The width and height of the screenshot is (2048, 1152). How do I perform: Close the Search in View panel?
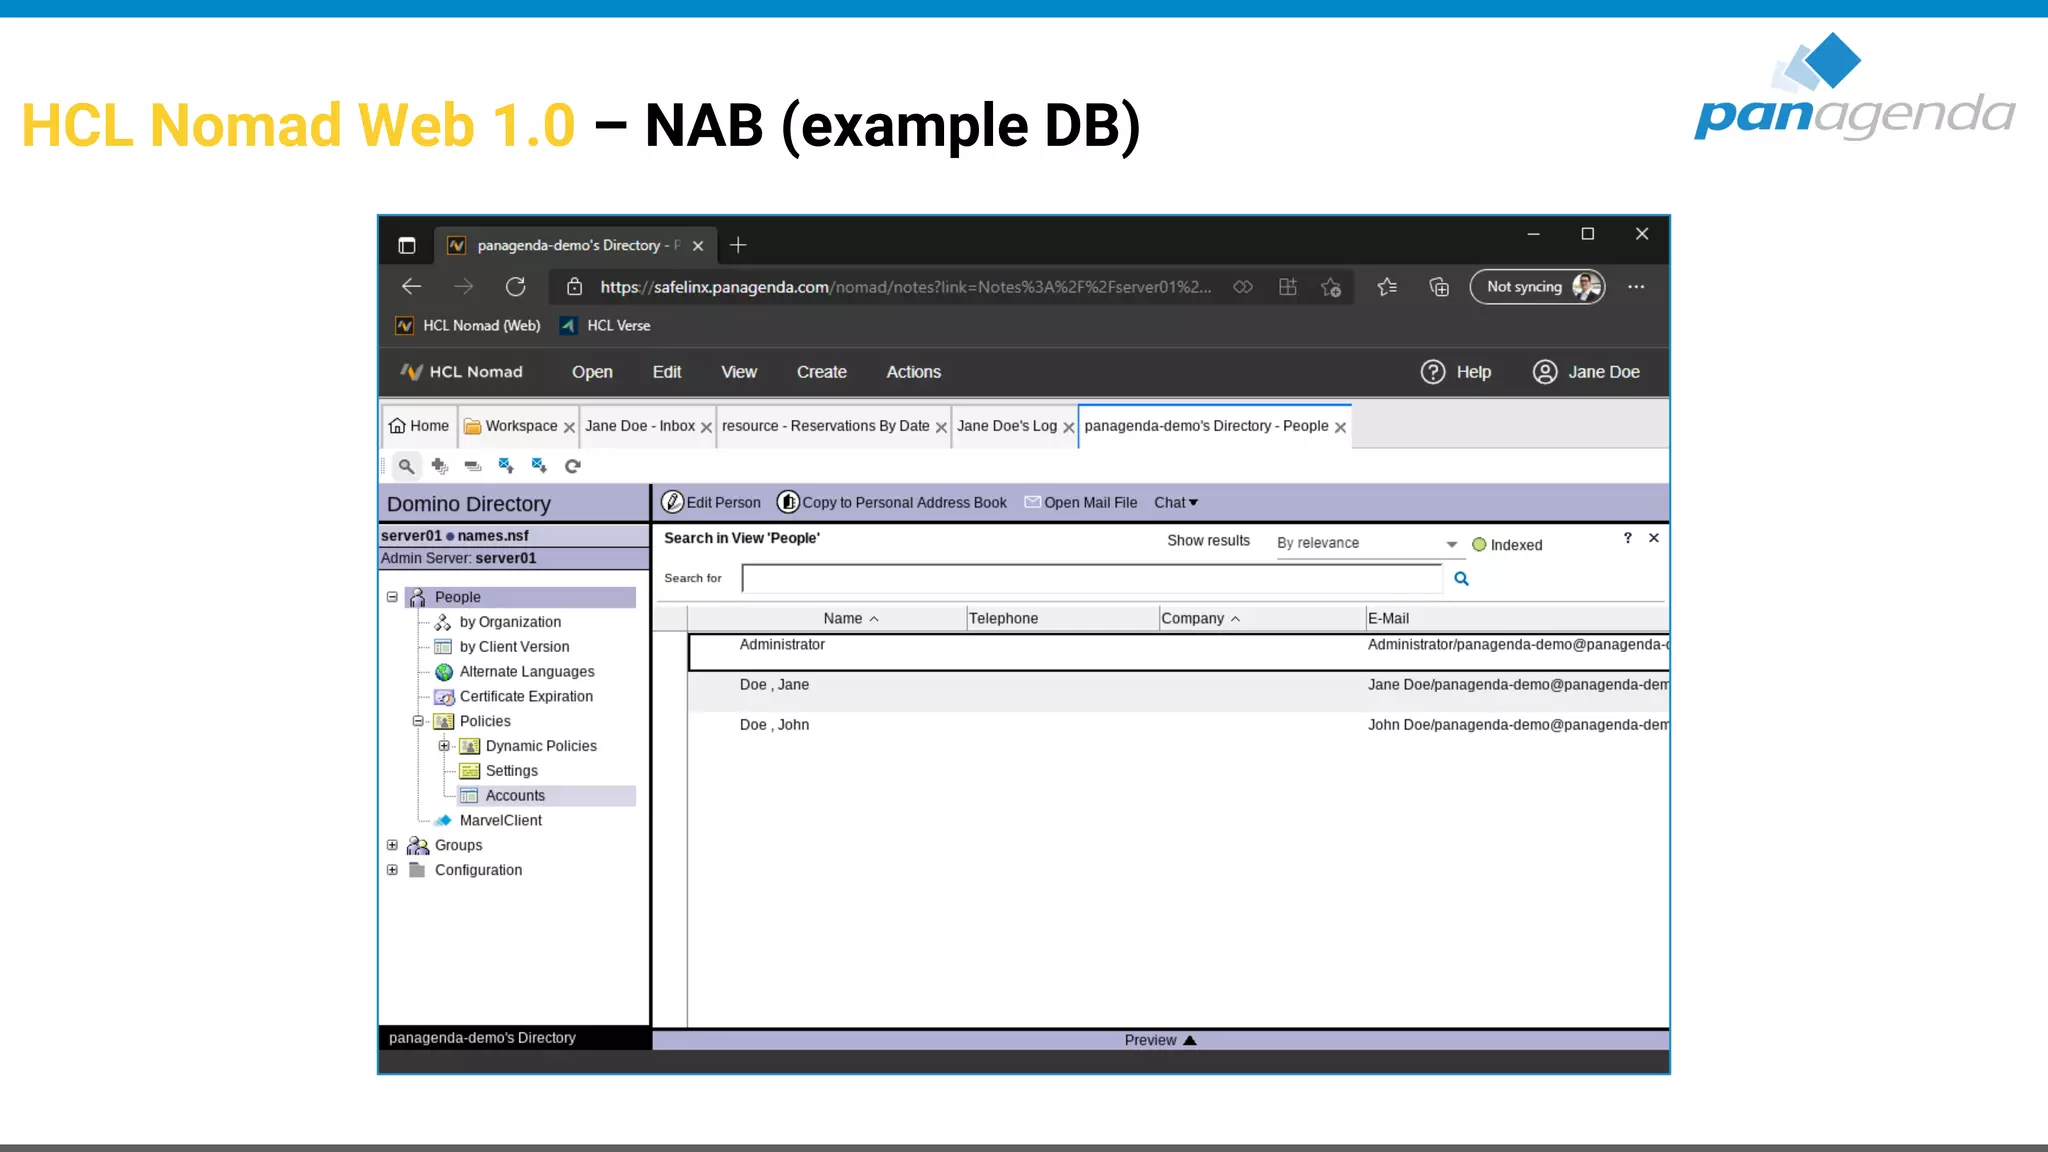coord(1654,538)
